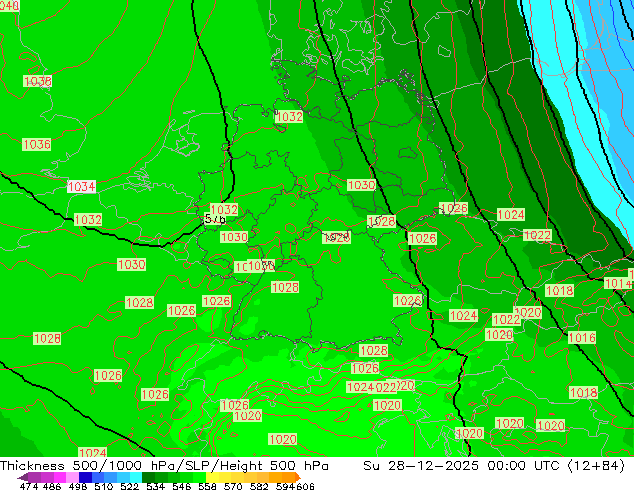Pick the dark blue legend swatch

85,477
